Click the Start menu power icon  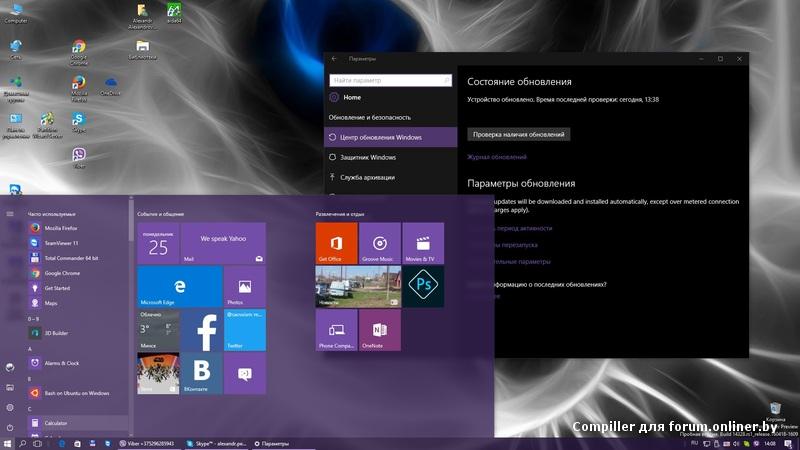(10, 425)
